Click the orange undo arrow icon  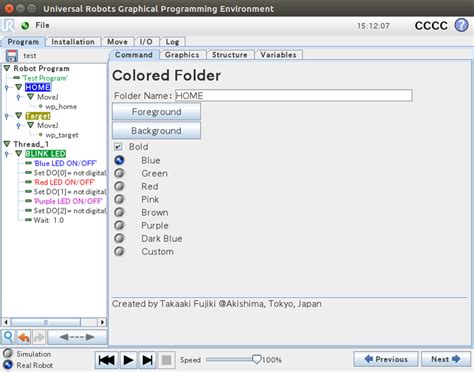click(x=24, y=337)
